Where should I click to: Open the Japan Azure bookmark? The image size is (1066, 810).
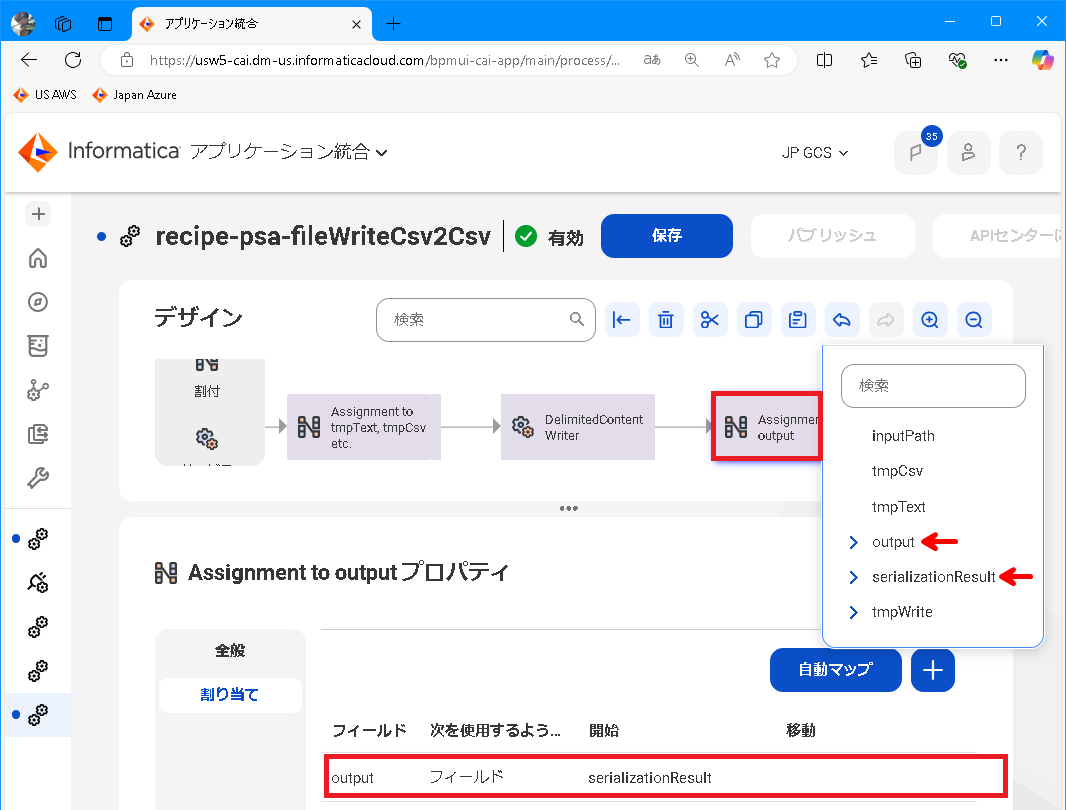135,95
